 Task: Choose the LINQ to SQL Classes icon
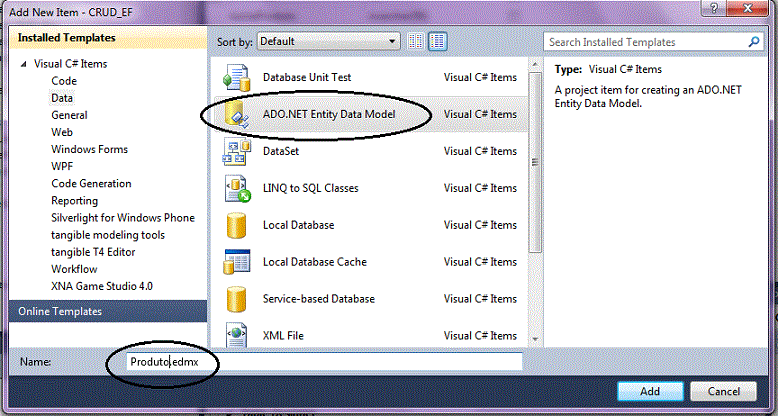(237, 188)
